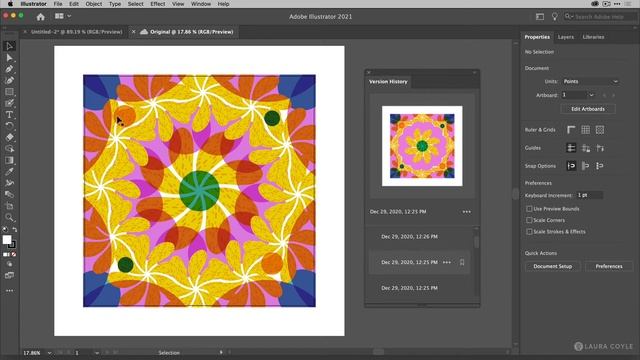
Task: Open the Arrange Documents icon
Action: pyautogui.click(x=59, y=16)
